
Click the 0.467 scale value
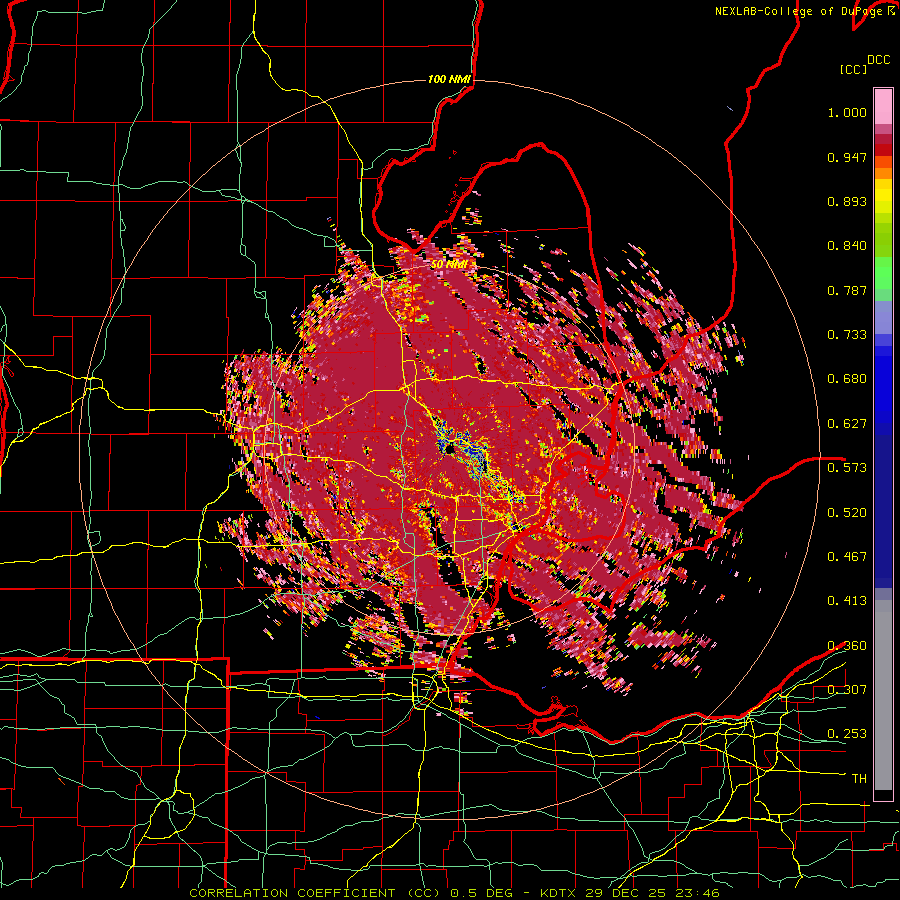(847, 557)
